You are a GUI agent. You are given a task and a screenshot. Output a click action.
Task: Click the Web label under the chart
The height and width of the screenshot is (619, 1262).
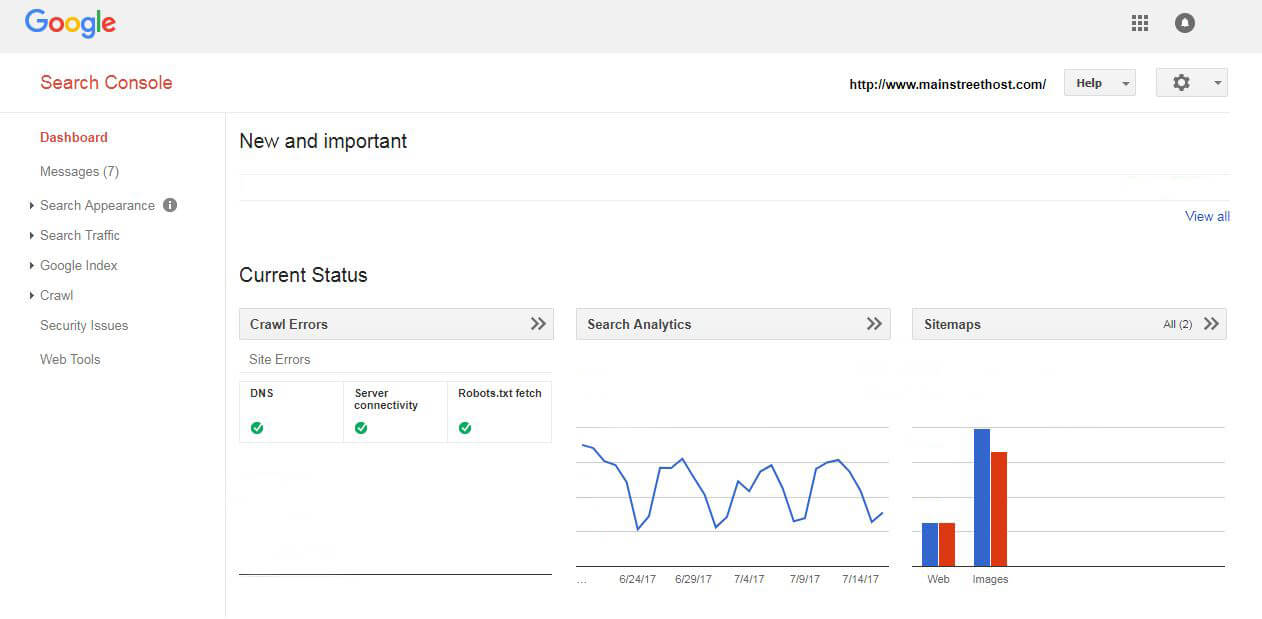tap(938, 579)
